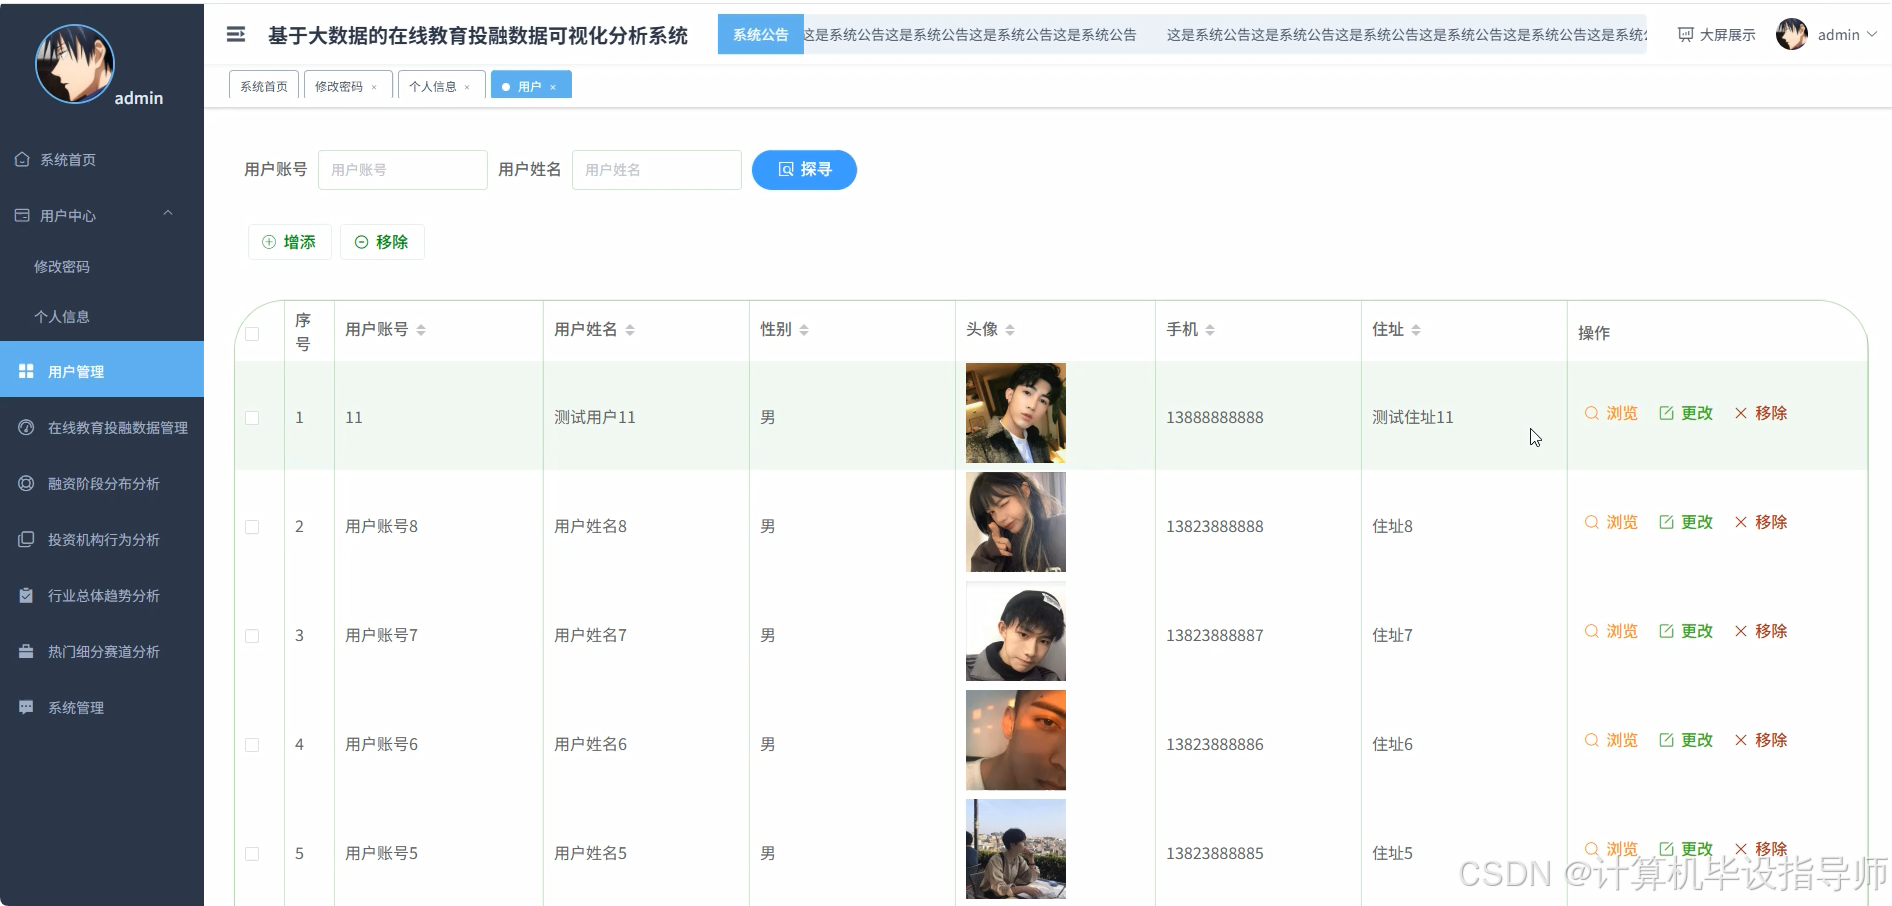Click the large admin profile picture in sidebar

tap(75, 64)
